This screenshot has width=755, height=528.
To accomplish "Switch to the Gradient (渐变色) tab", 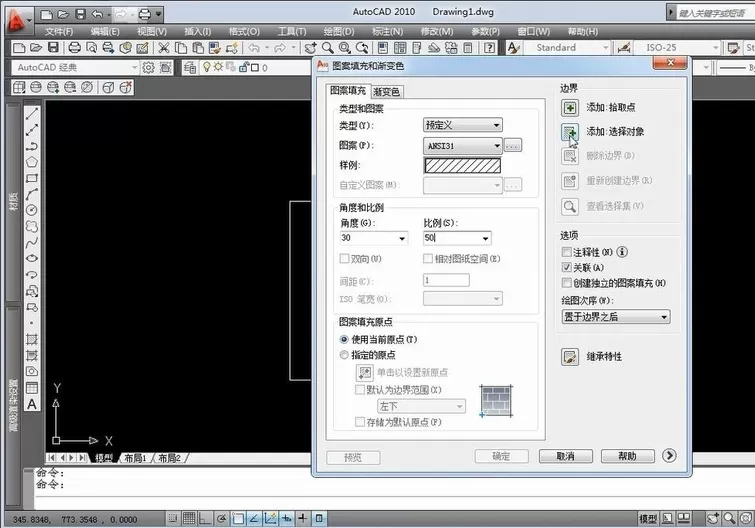I will pyautogui.click(x=386, y=91).
